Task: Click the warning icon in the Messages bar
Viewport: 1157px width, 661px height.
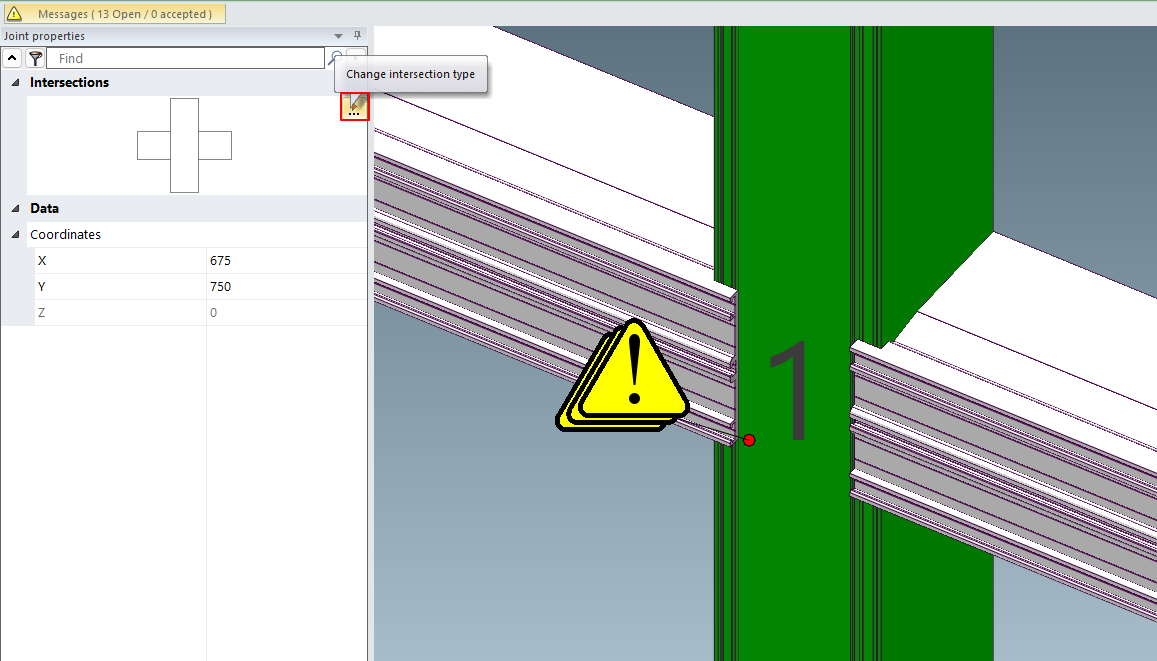Action: click(x=14, y=14)
